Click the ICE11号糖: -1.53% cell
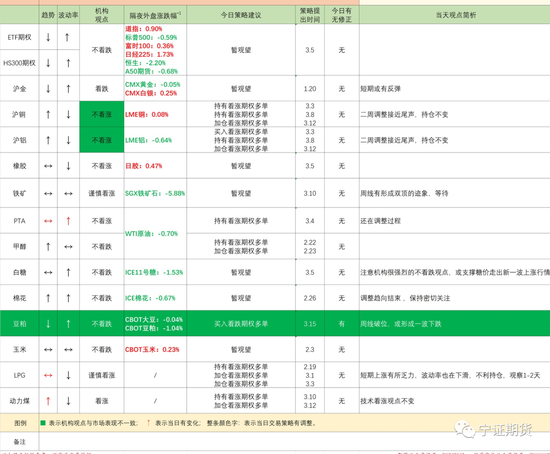Viewport: 550px width, 454px height. pyautogui.click(x=154, y=272)
